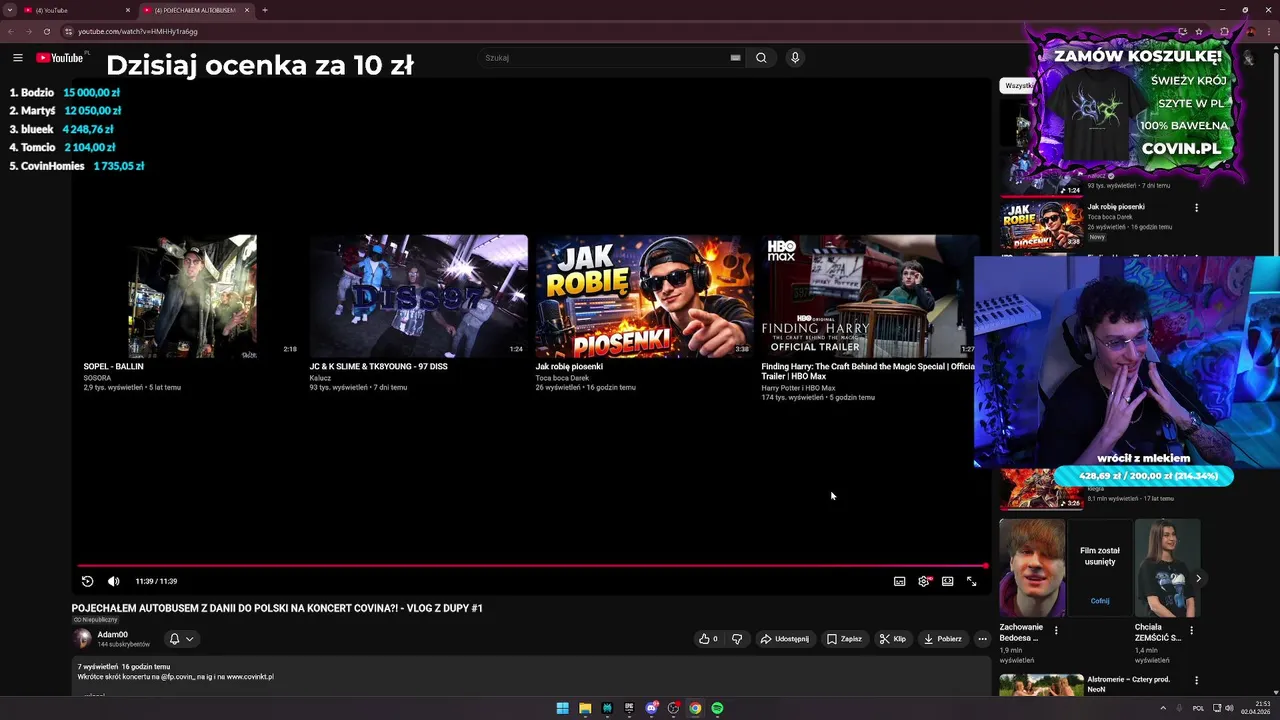Click the search magnifier button
This screenshot has width=1280, height=720.
[x=761, y=58]
